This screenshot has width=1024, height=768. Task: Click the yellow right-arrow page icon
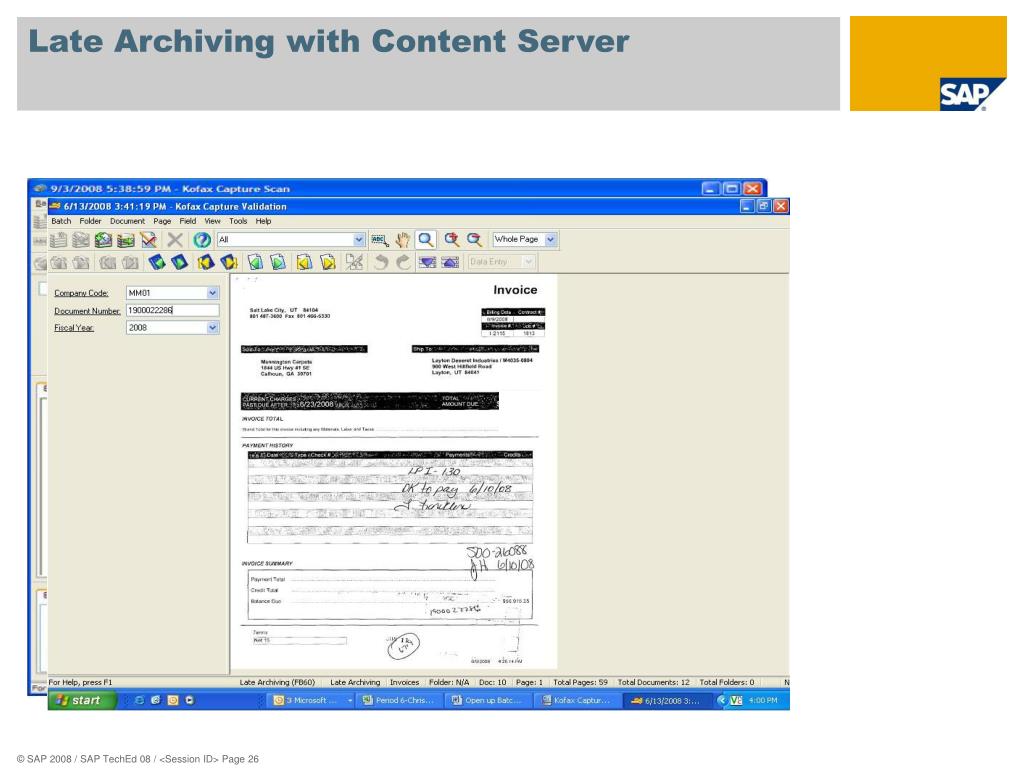[328, 263]
